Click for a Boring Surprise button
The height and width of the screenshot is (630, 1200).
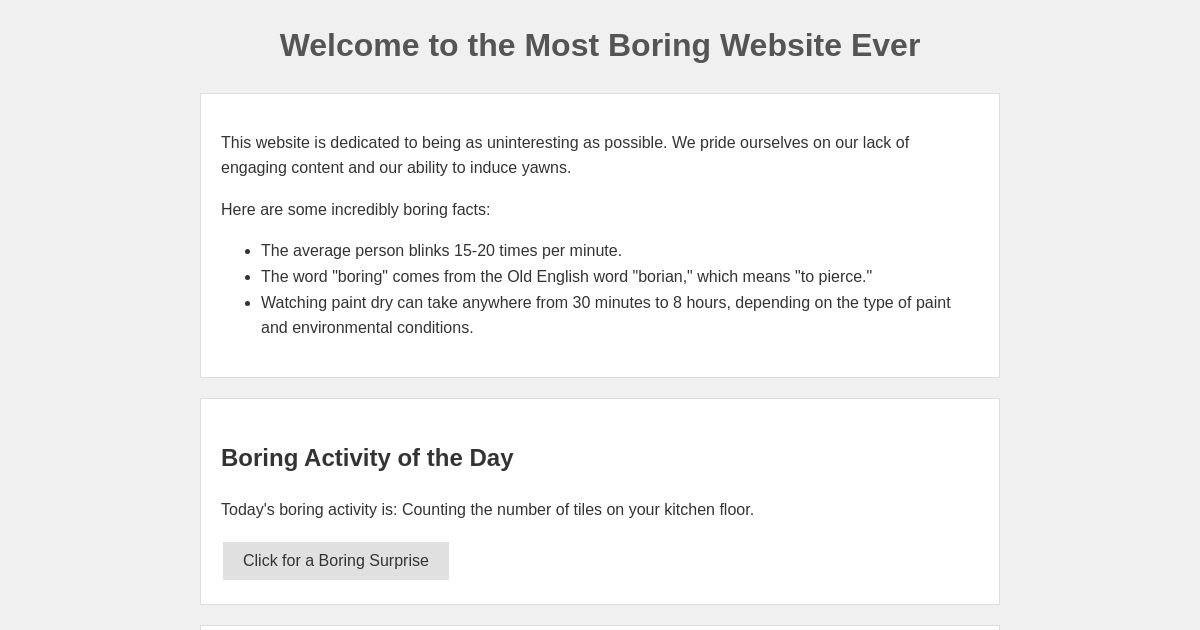point(336,561)
